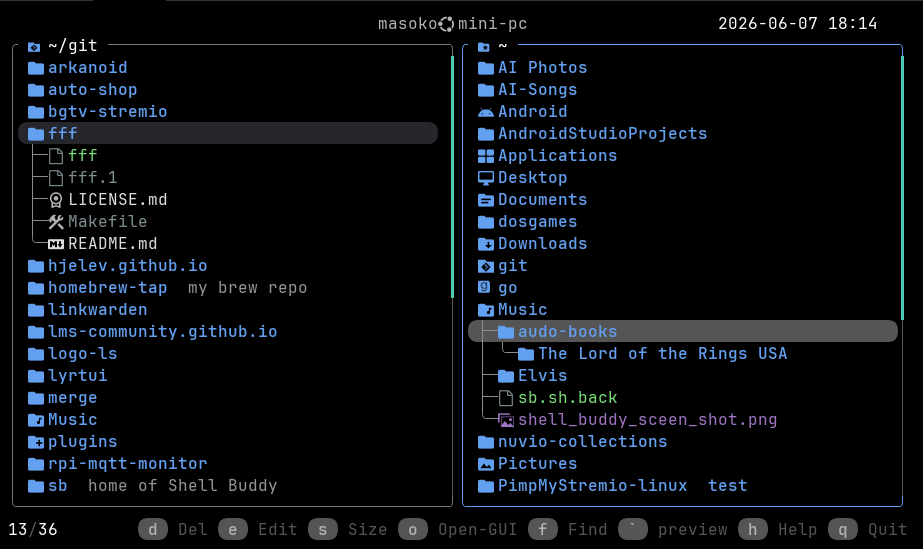Click the e Edit key hint

coord(258,530)
